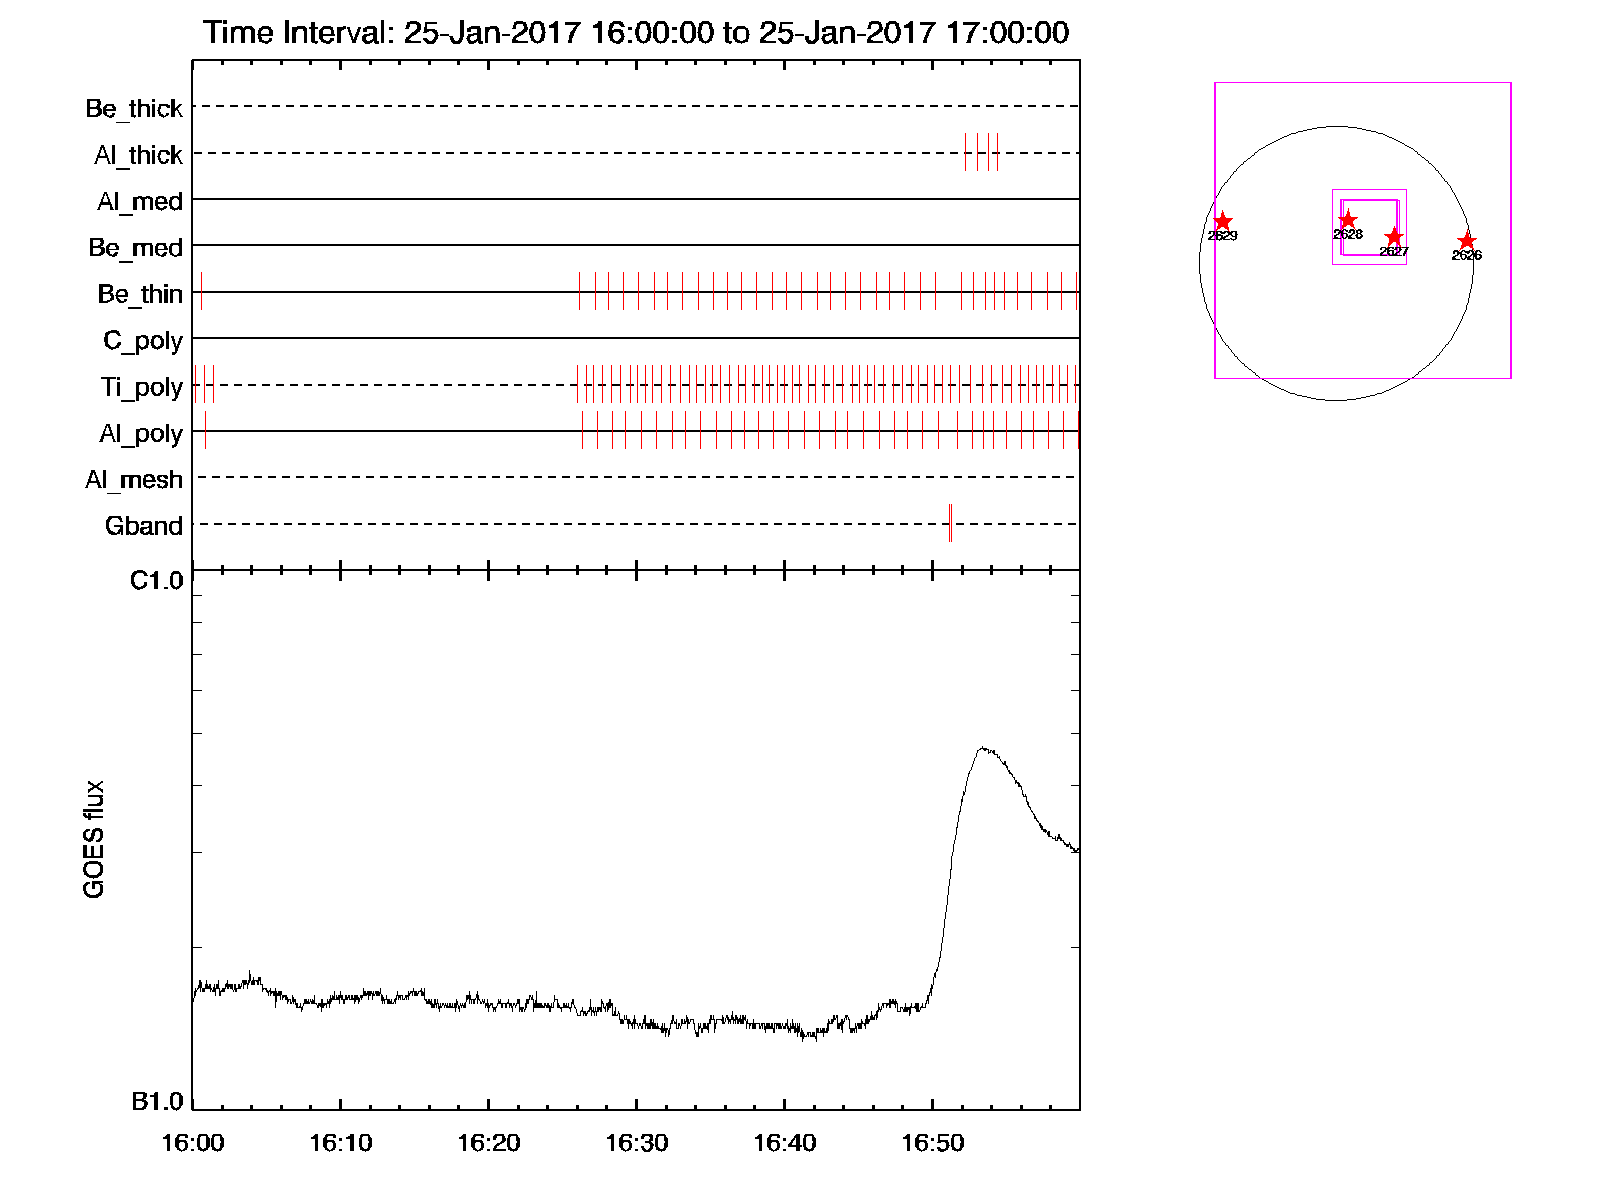Click the GOES flux axis label
The image size is (1600, 1200).
coord(94,839)
